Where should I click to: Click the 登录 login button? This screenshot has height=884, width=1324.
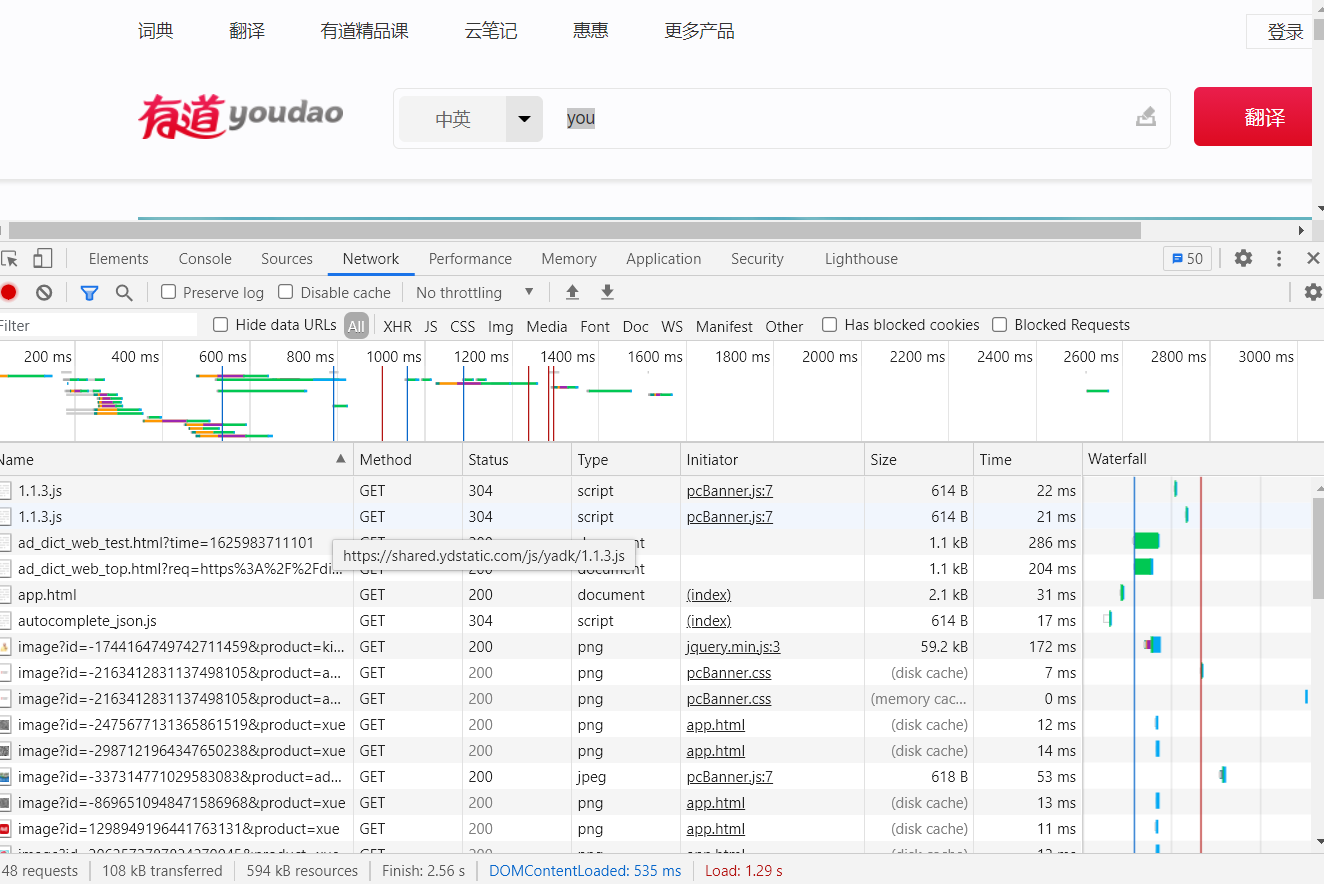(1279, 32)
